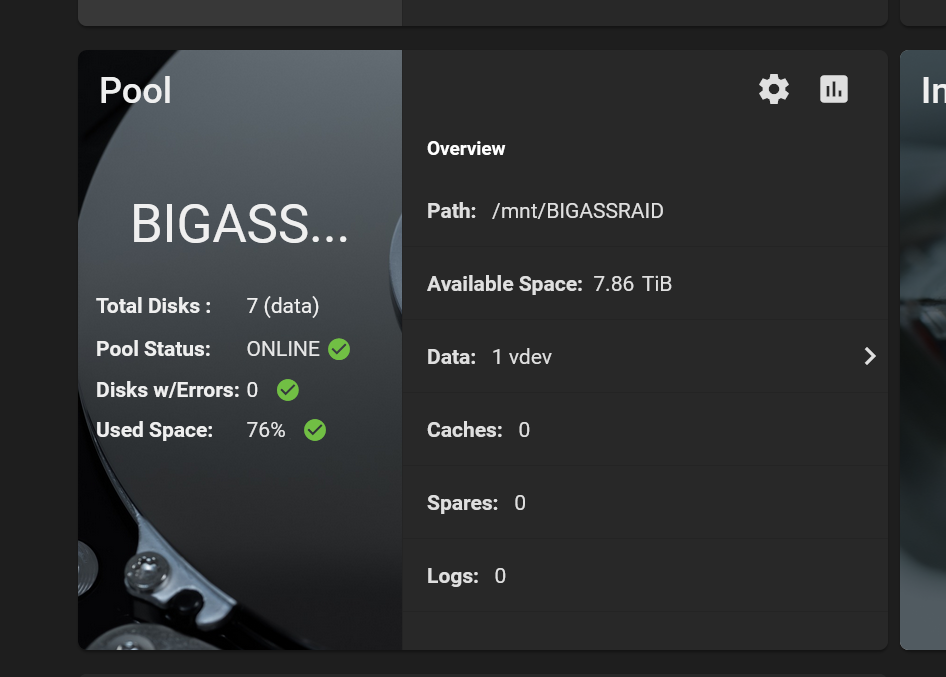Click the 76% used space value

(x=266, y=430)
